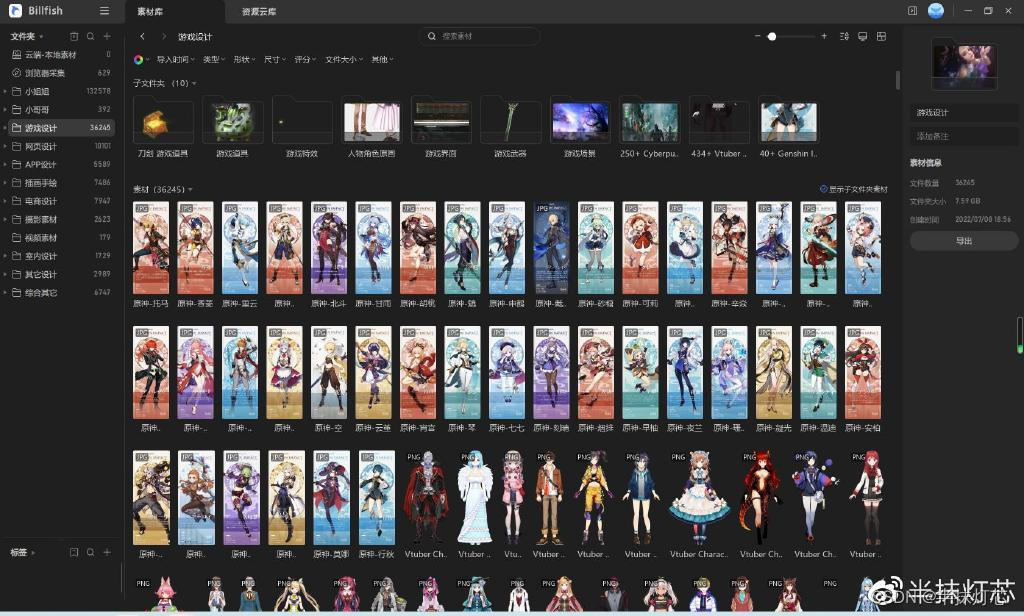This screenshot has height=616, width=1024.
Task: Select the 视频素材 folder
Action: click(x=59, y=238)
